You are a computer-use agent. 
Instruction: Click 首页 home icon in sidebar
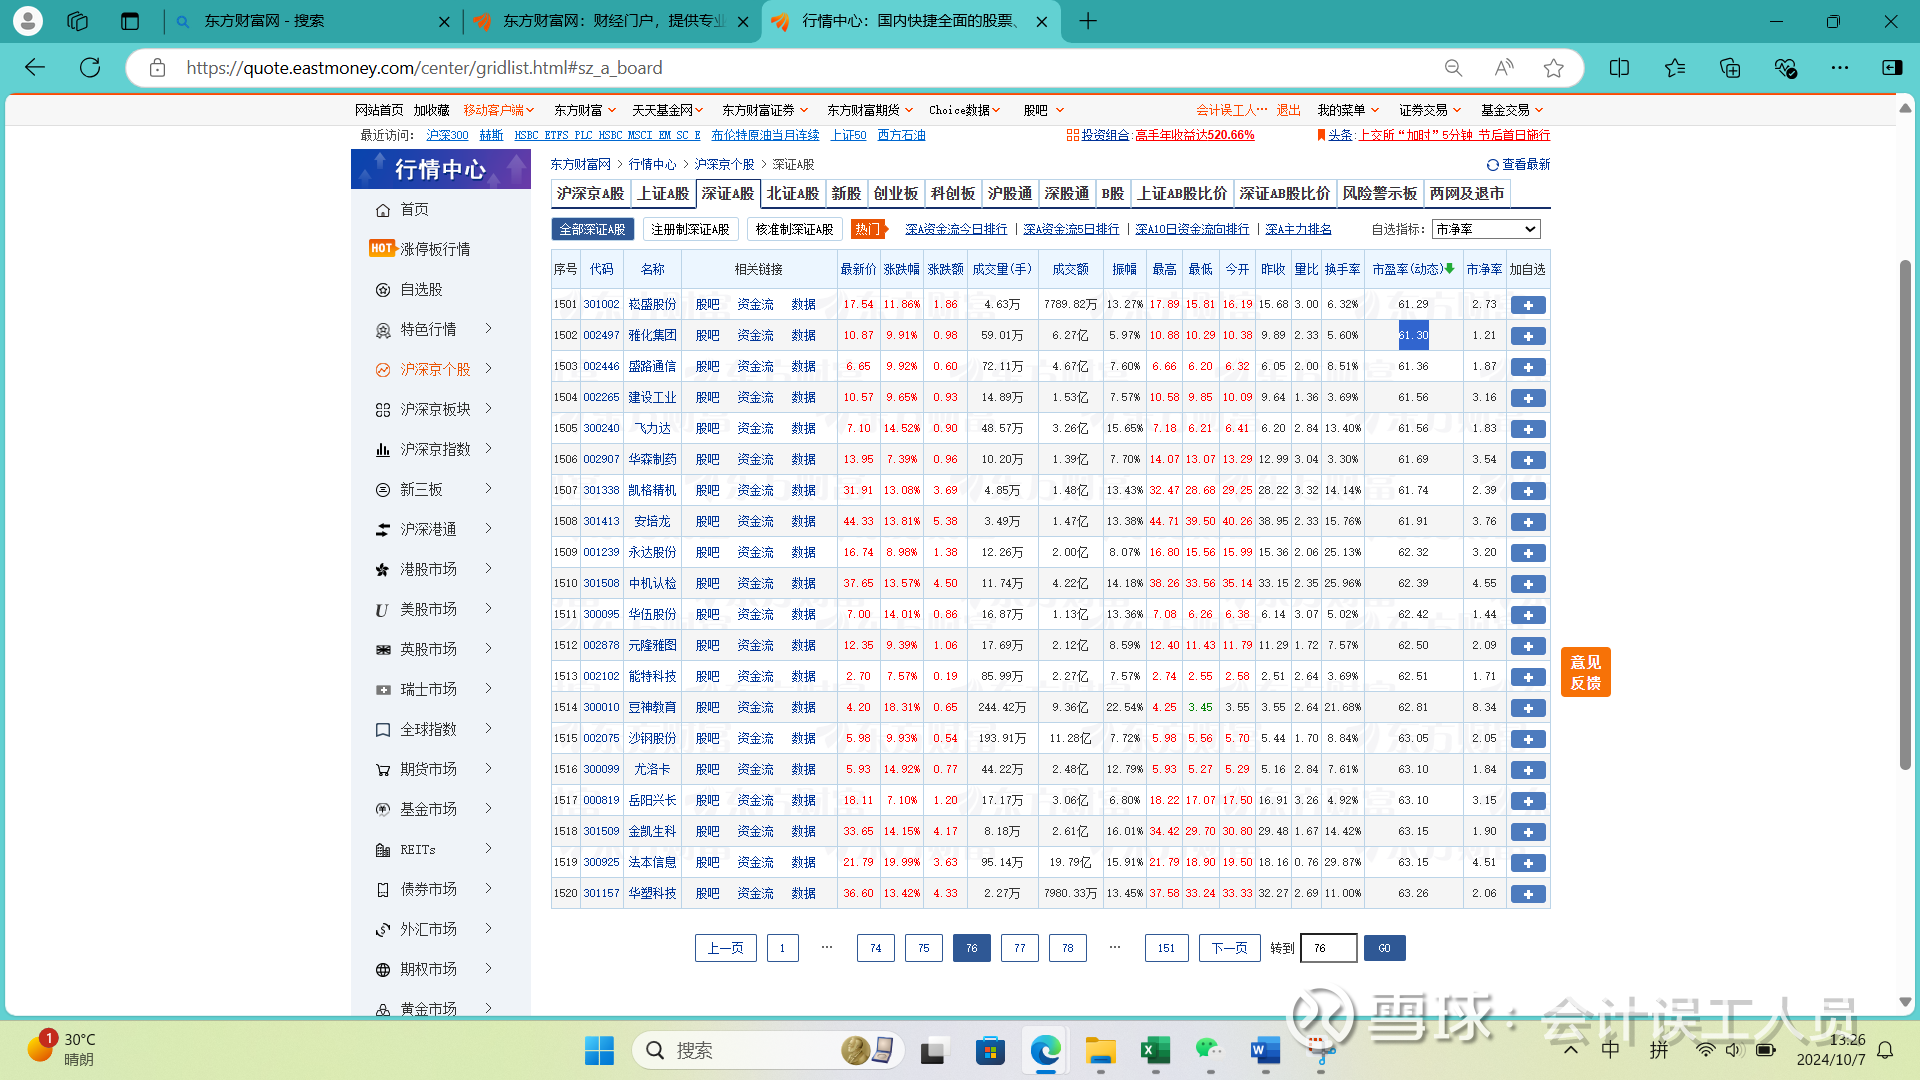[x=382, y=210]
